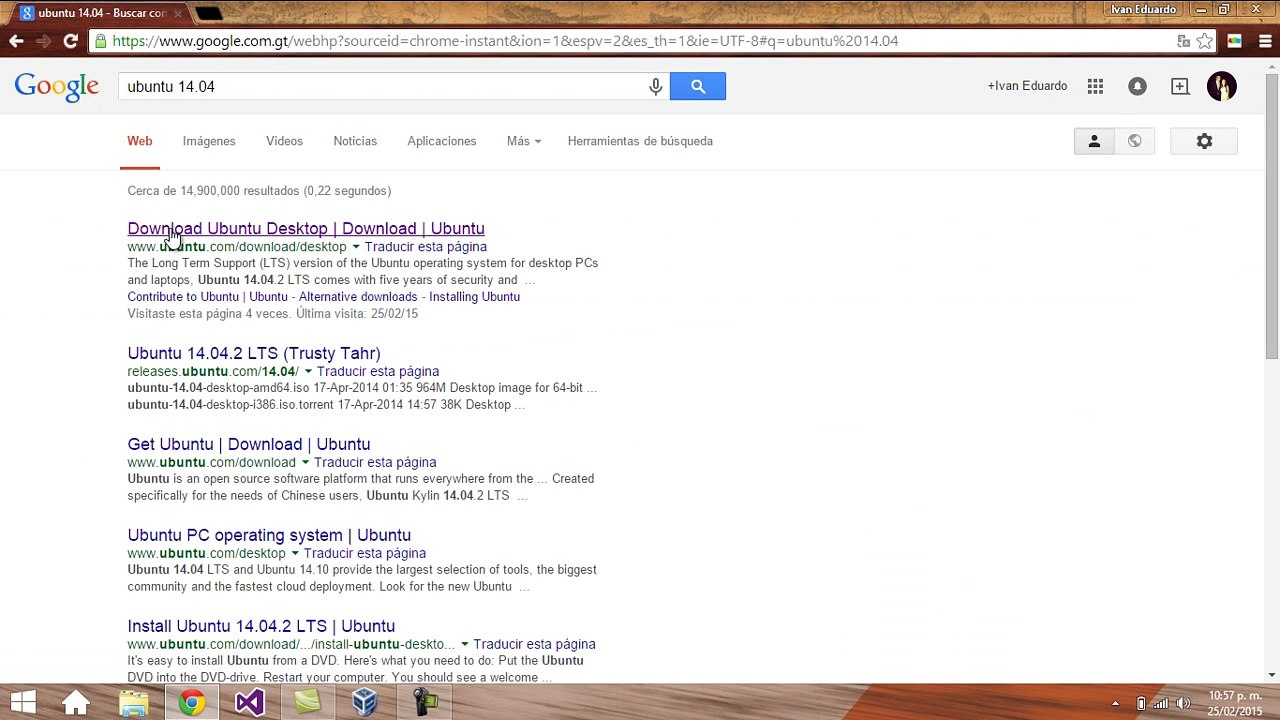Image resolution: width=1280 pixels, height=720 pixels.
Task: Open the +Ivan Eduardo Google+ link
Action: 1027,86
